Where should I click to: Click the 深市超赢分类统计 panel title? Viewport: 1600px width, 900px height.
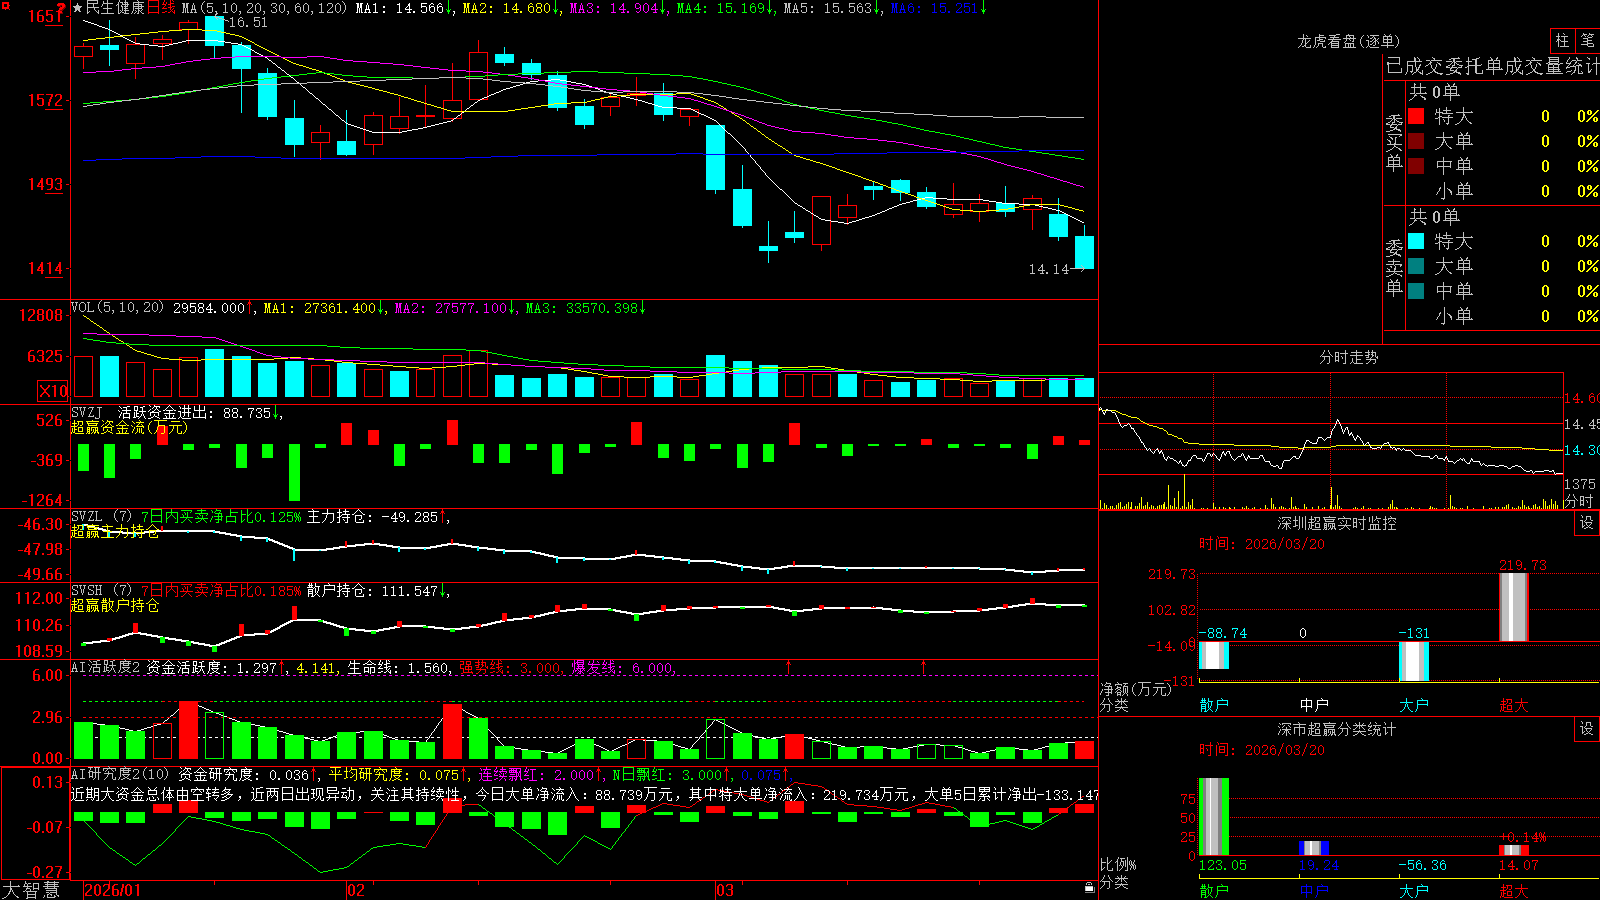pos(1336,729)
